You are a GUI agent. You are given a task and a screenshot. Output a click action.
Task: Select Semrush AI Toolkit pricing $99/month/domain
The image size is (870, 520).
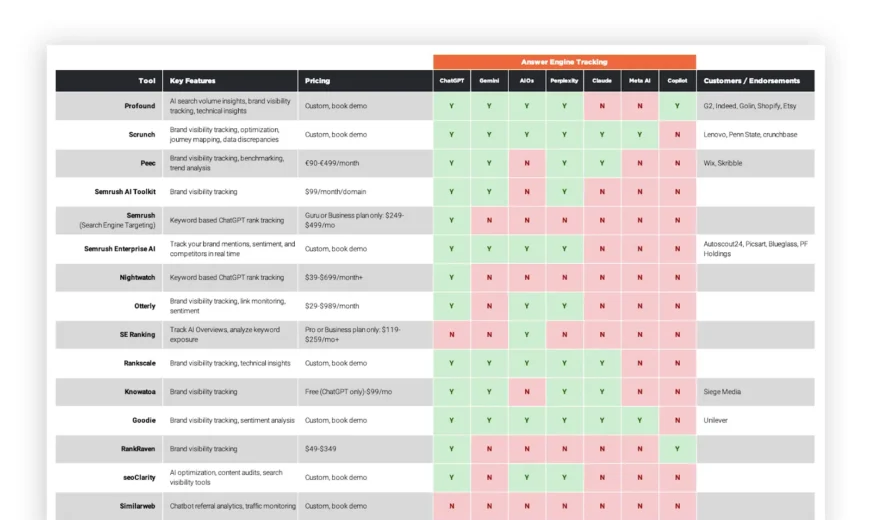335,191
